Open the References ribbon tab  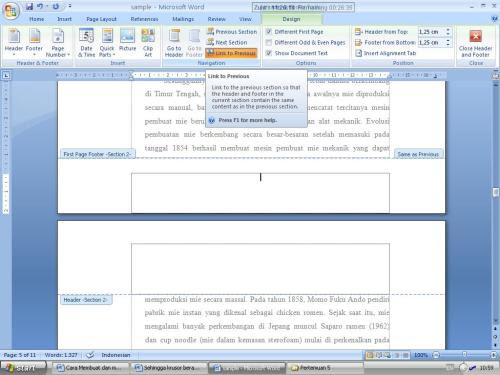click(x=144, y=19)
